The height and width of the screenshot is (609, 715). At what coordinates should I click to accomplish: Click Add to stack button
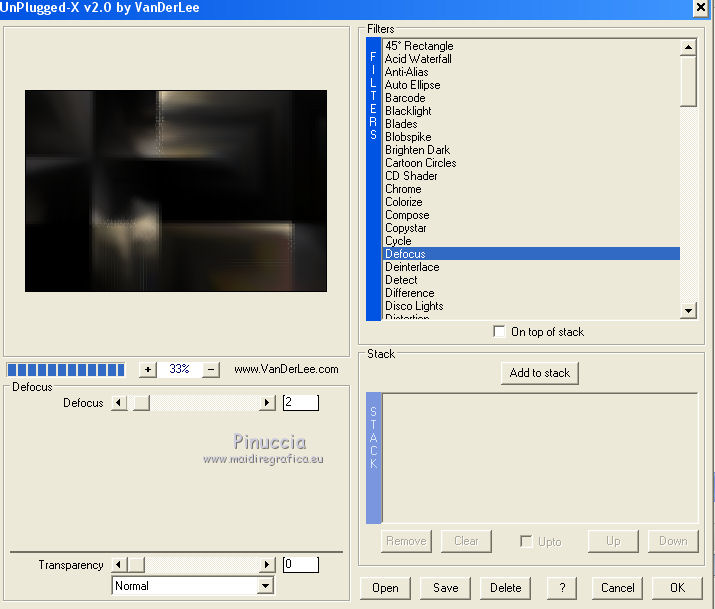coord(539,373)
